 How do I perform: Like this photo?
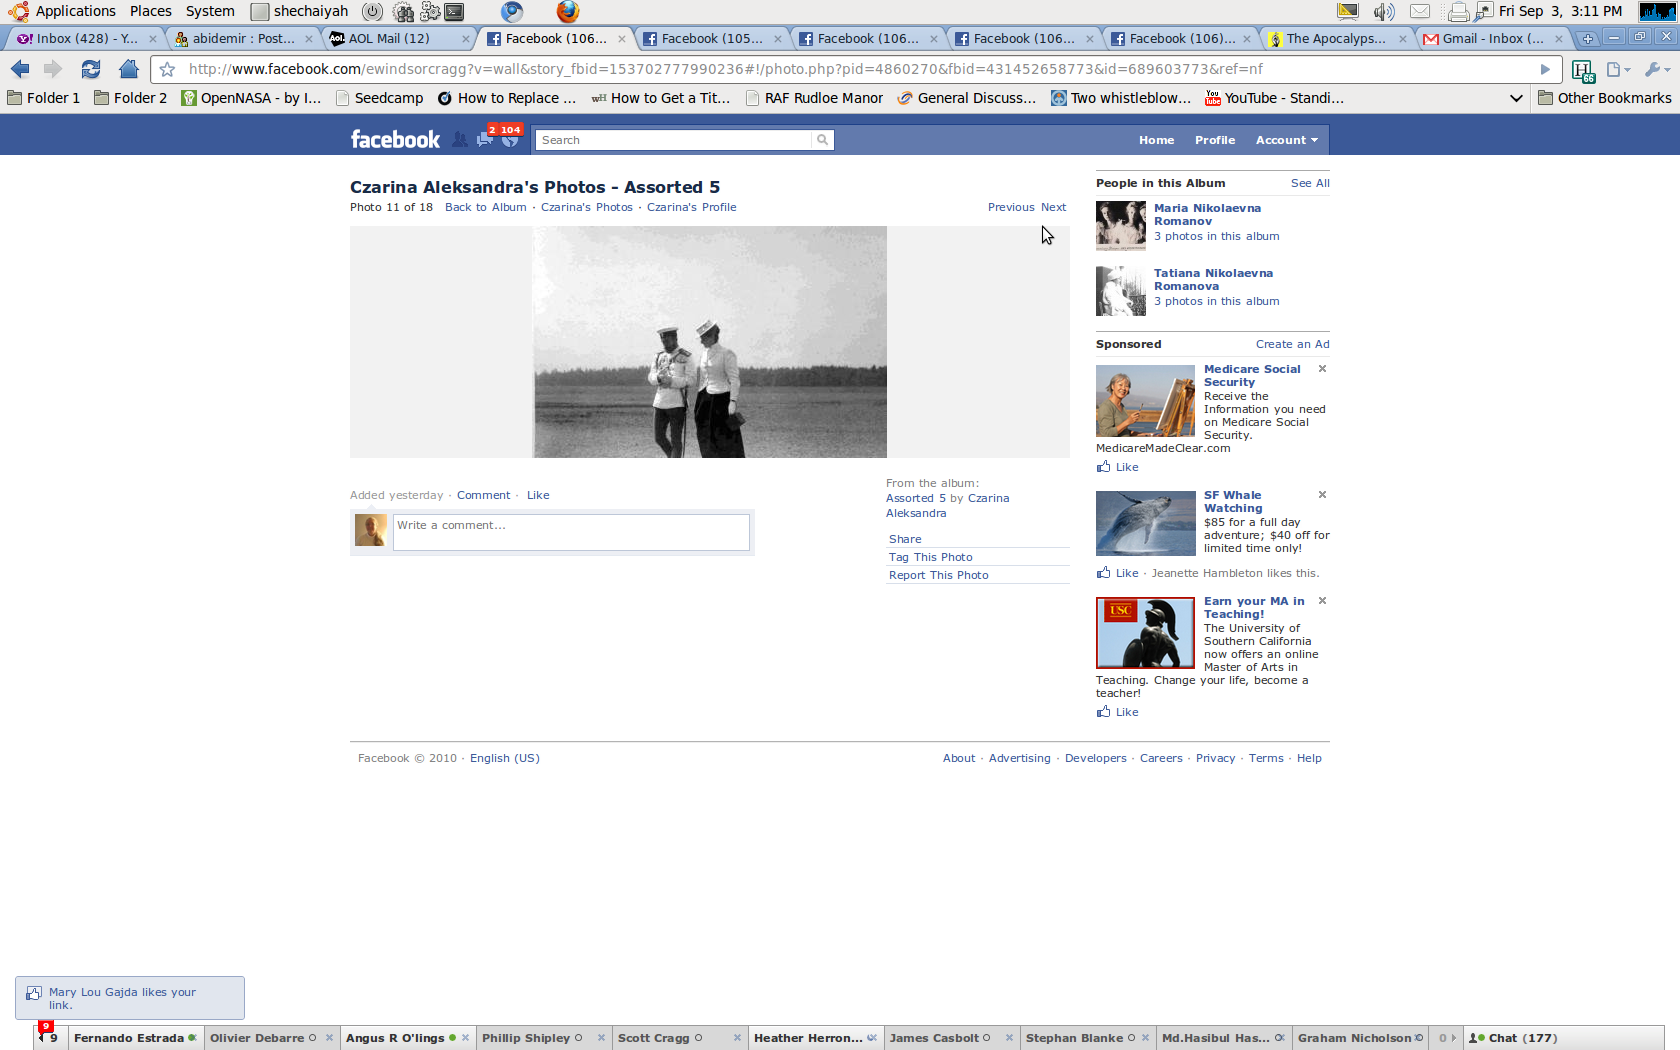click(538, 495)
